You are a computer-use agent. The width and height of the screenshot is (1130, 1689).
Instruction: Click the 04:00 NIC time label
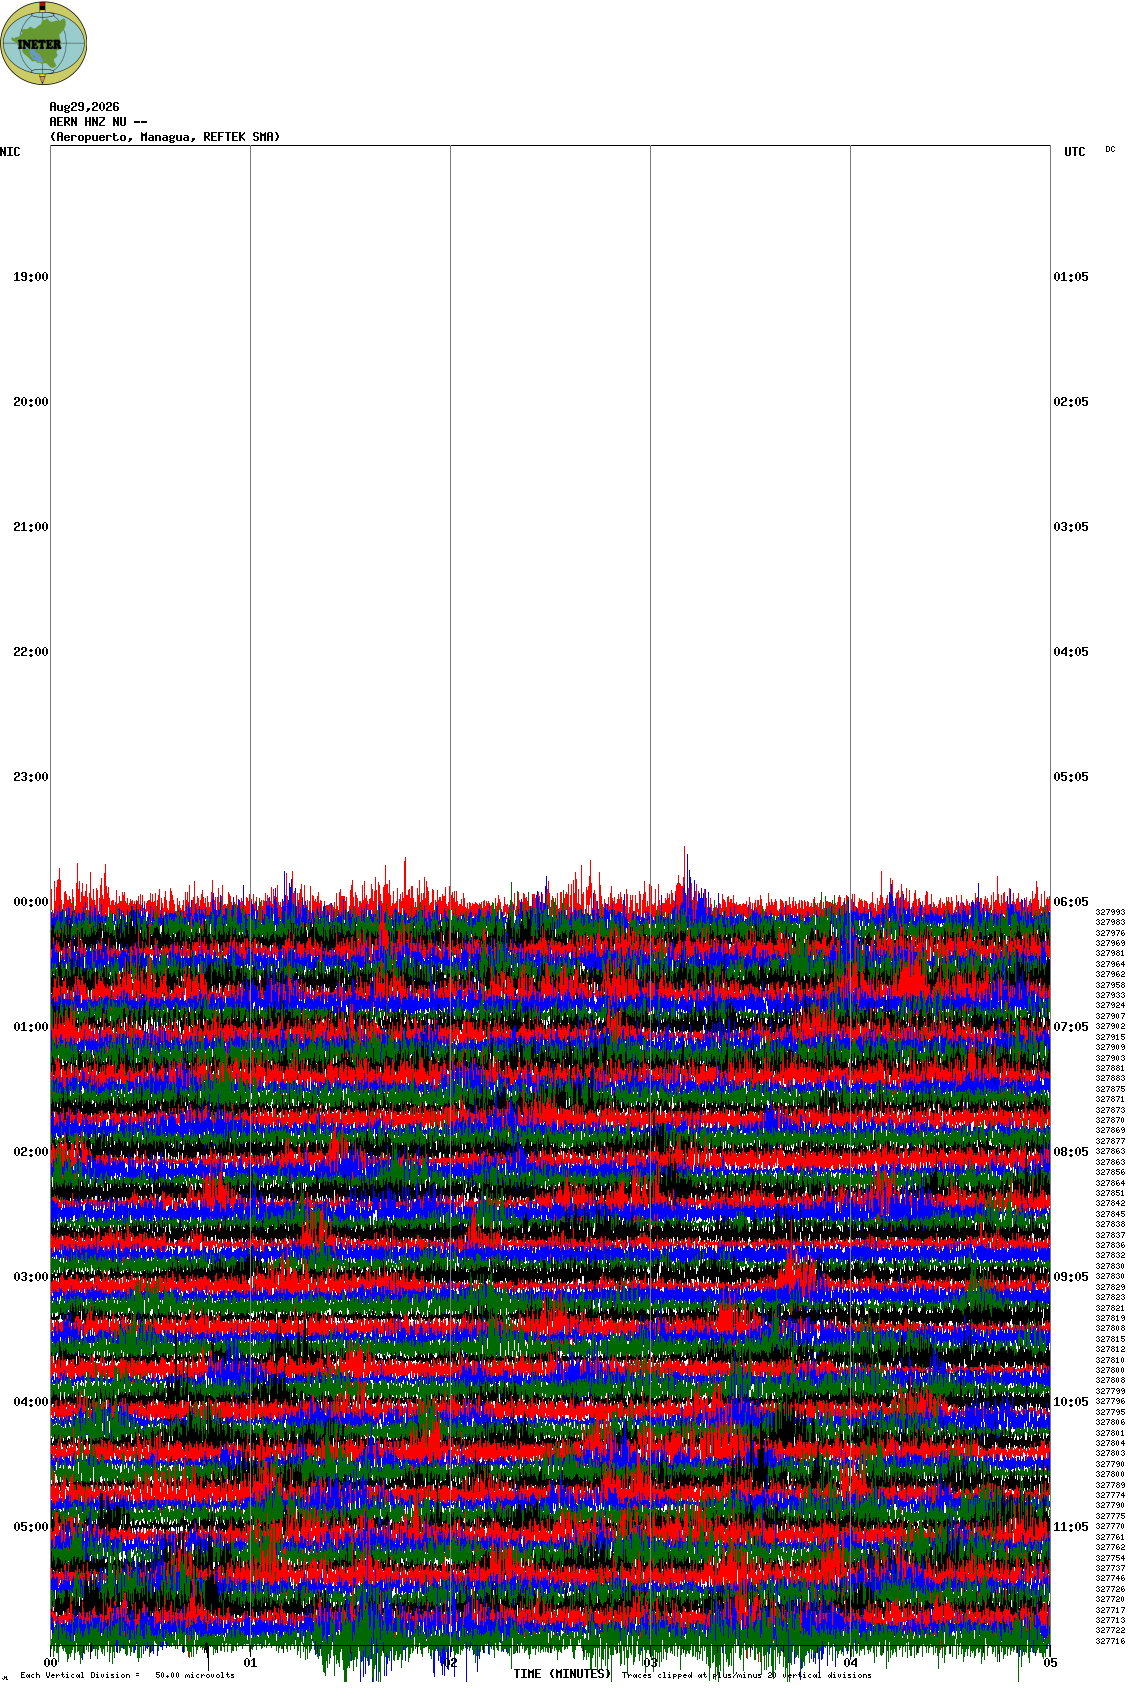(x=30, y=1402)
